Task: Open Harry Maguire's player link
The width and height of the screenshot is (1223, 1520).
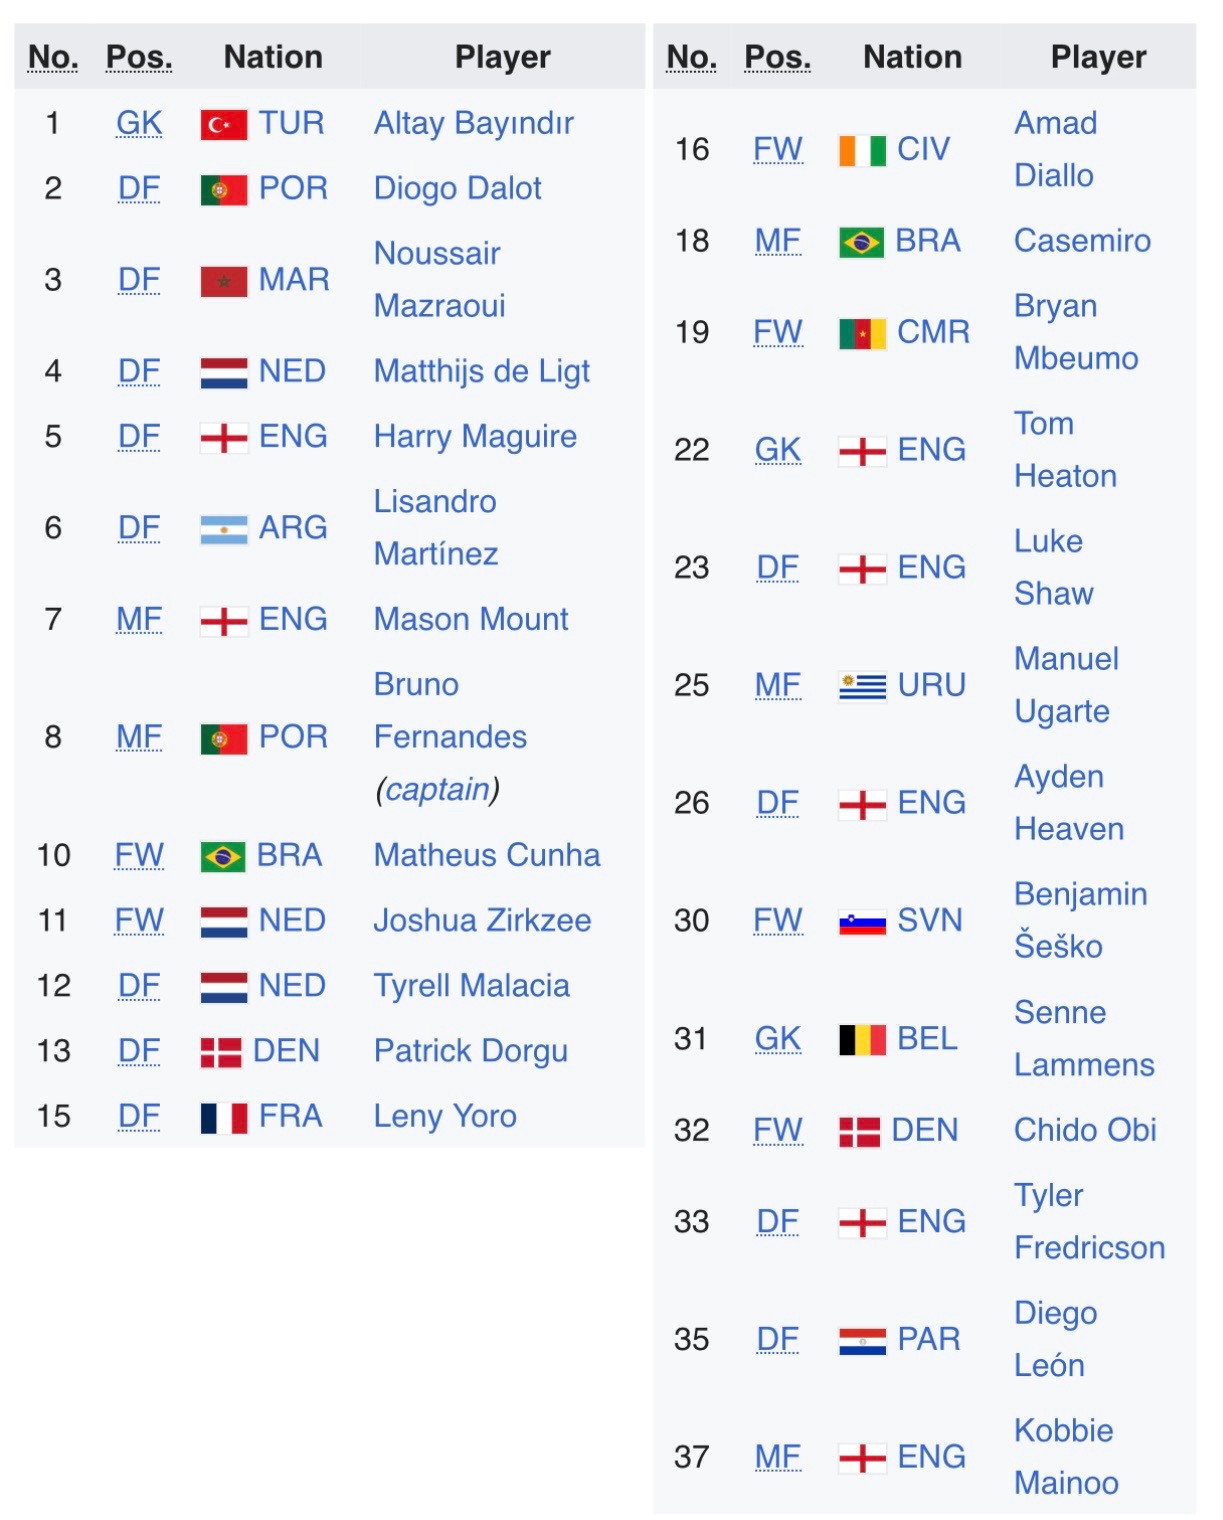Action: pyautogui.click(x=474, y=437)
